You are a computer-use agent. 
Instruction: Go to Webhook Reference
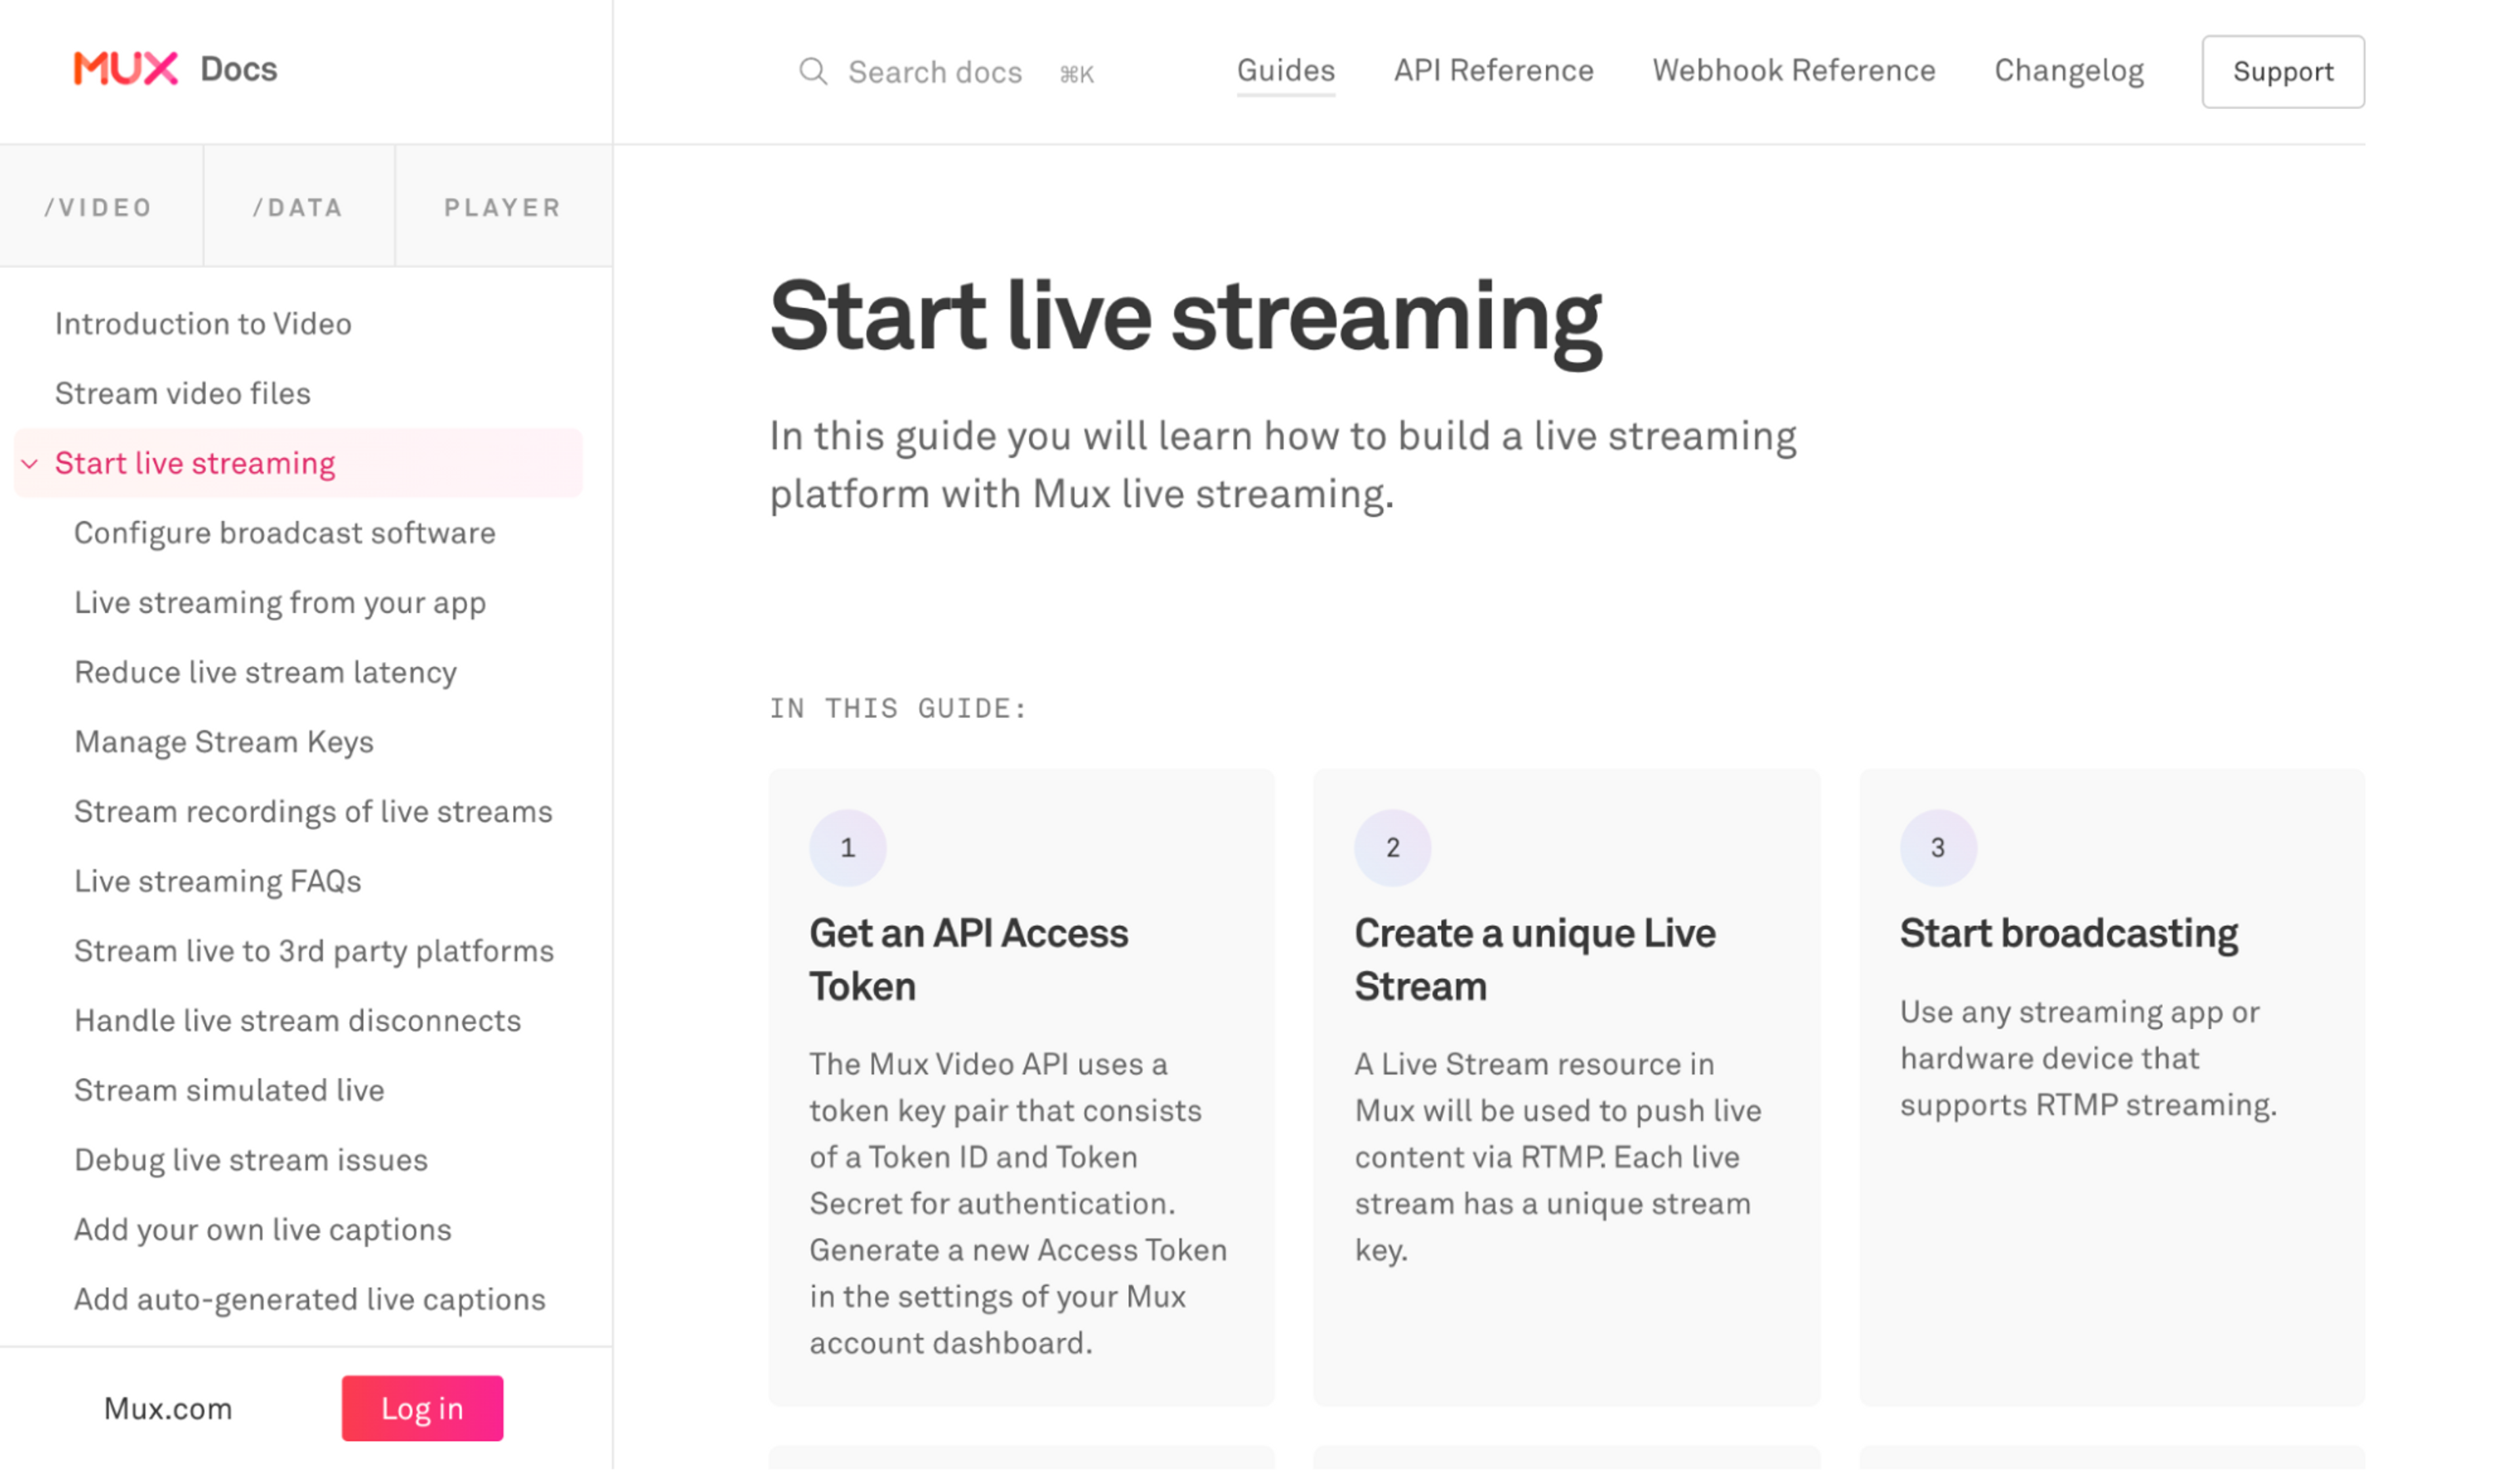tap(1793, 71)
